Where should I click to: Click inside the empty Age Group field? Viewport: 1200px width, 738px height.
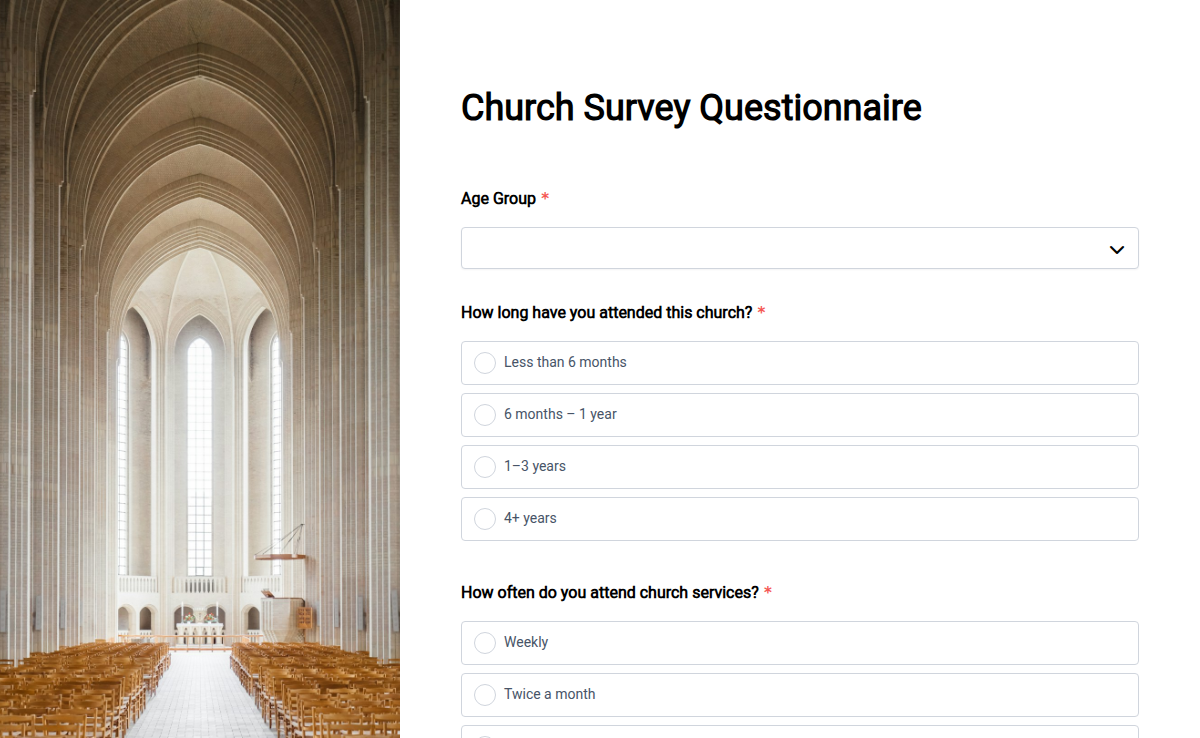click(700, 247)
